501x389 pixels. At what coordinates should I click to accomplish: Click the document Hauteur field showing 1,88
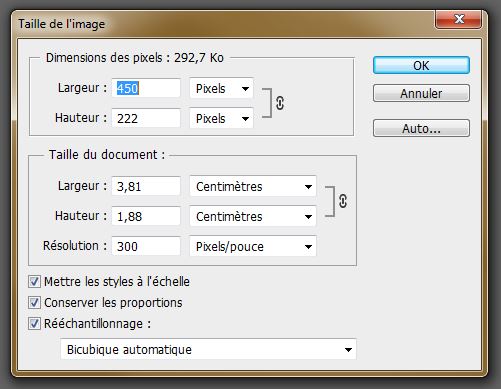pos(146,216)
